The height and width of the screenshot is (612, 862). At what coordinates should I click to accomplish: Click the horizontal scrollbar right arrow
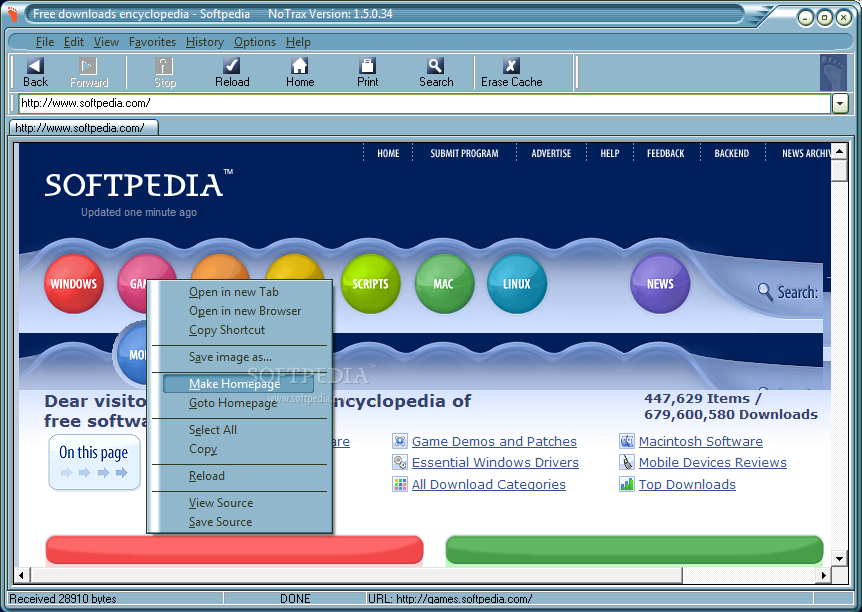click(824, 575)
